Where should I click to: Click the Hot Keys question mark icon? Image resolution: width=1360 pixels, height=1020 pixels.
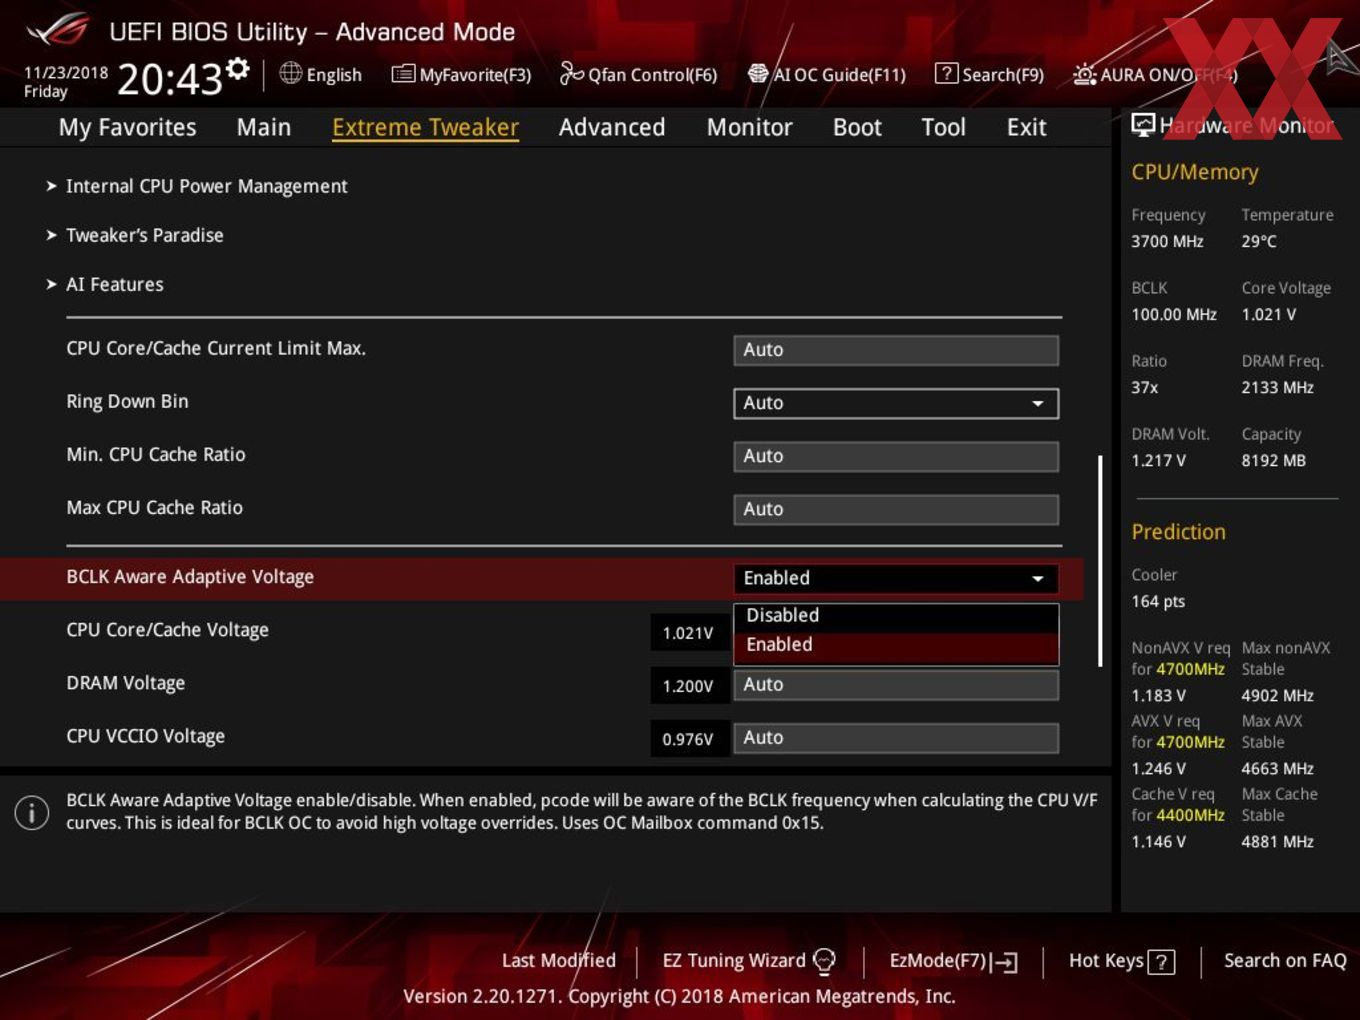1161,962
